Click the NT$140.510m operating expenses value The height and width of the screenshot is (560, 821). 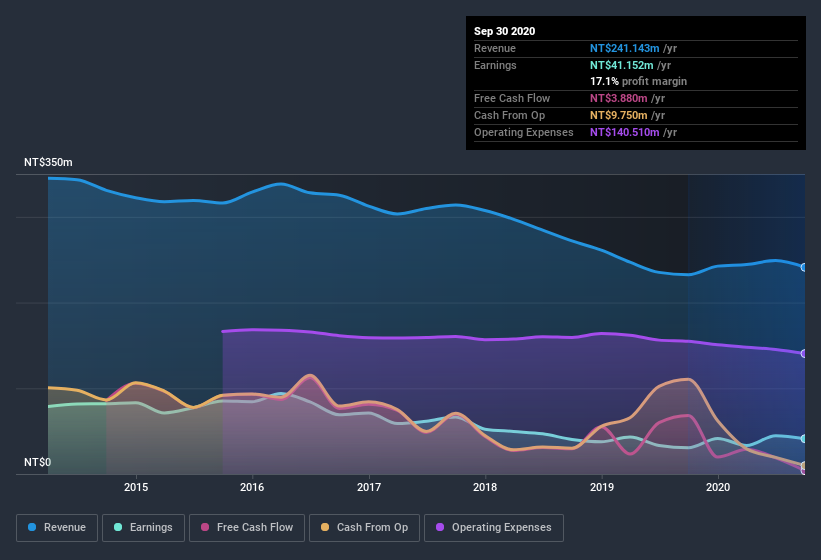(624, 132)
